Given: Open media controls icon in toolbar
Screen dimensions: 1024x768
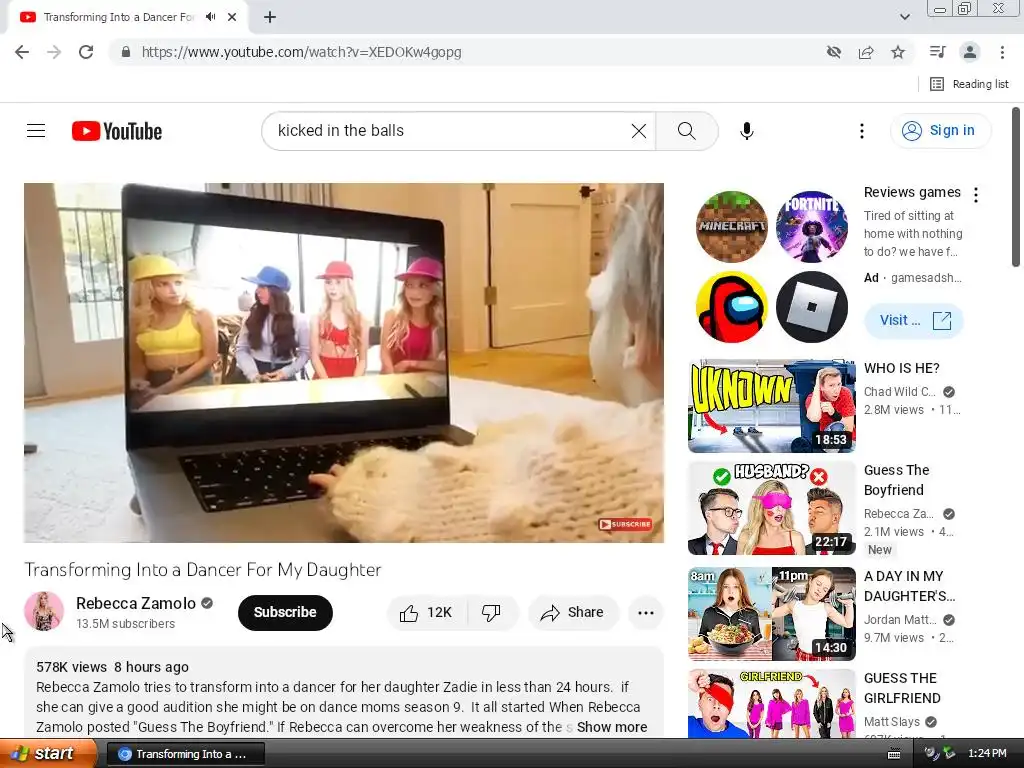Looking at the screenshot, I should point(937,52).
